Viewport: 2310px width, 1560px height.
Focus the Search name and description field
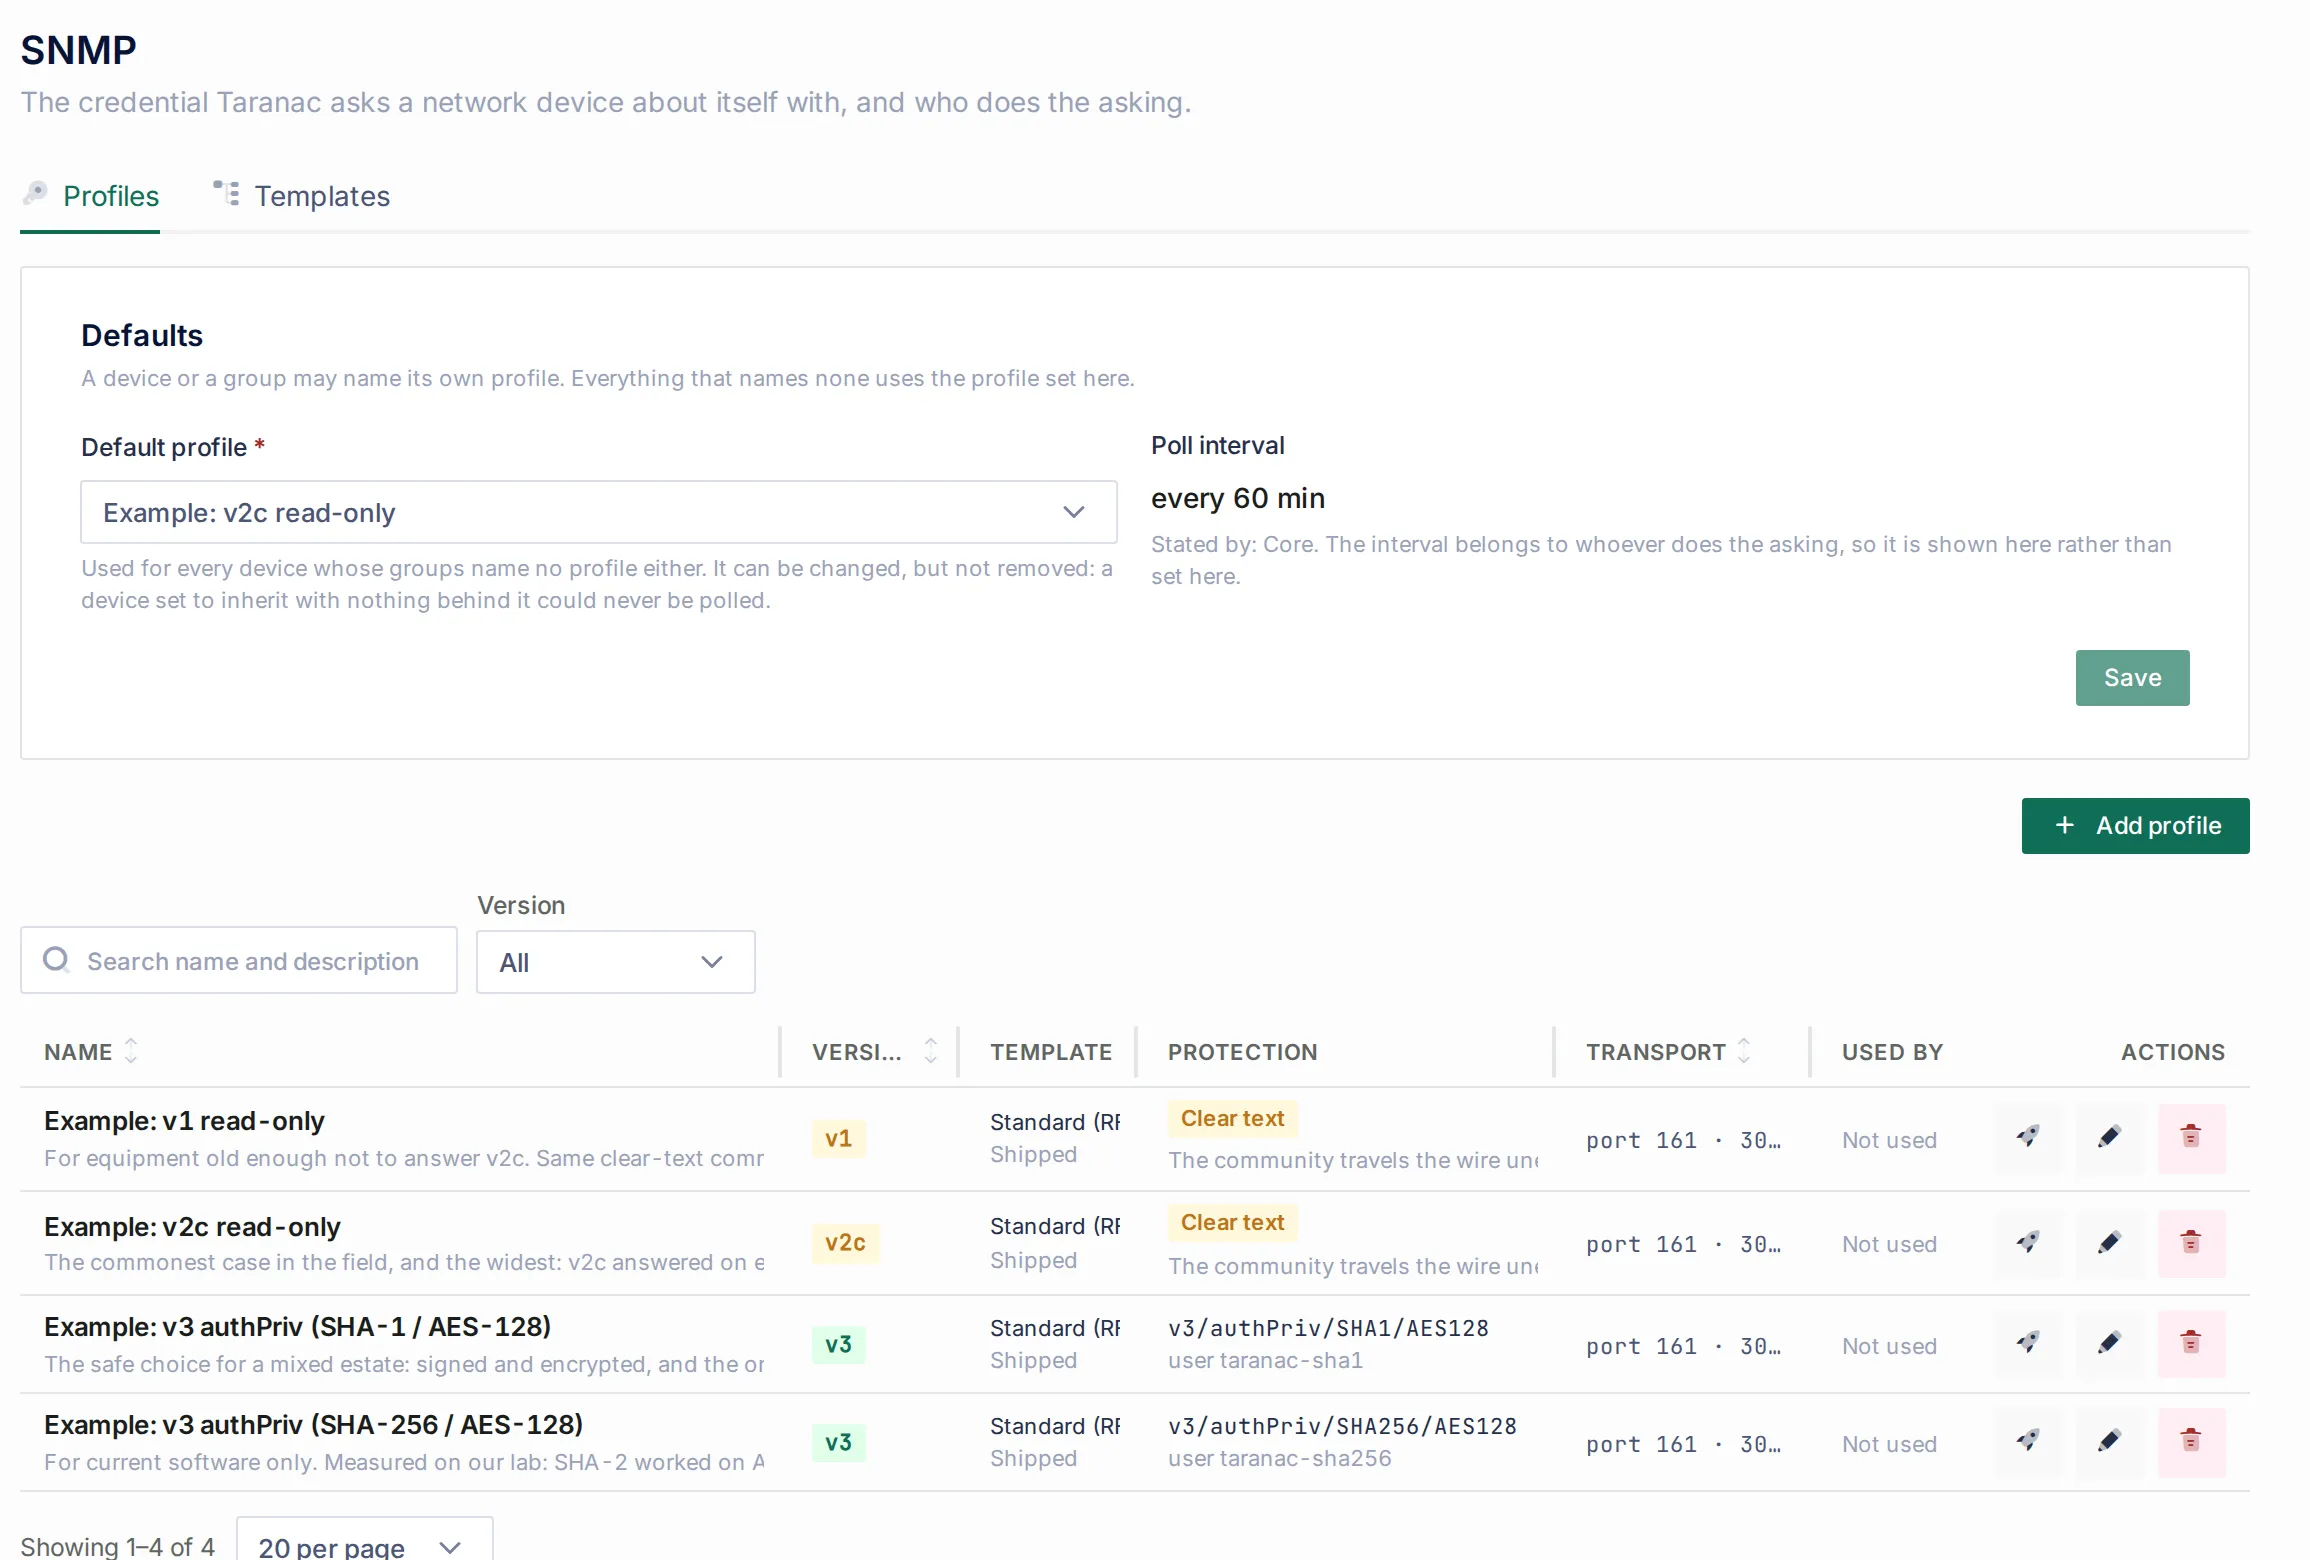point(239,961)
